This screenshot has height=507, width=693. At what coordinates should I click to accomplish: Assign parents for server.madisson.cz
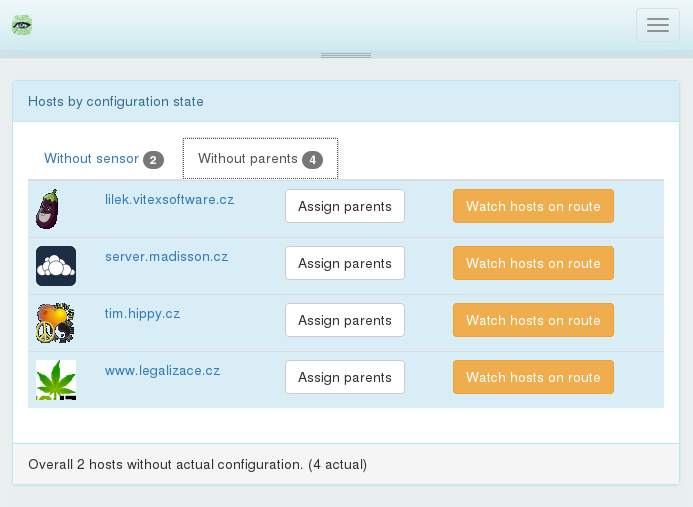point(345,263)
